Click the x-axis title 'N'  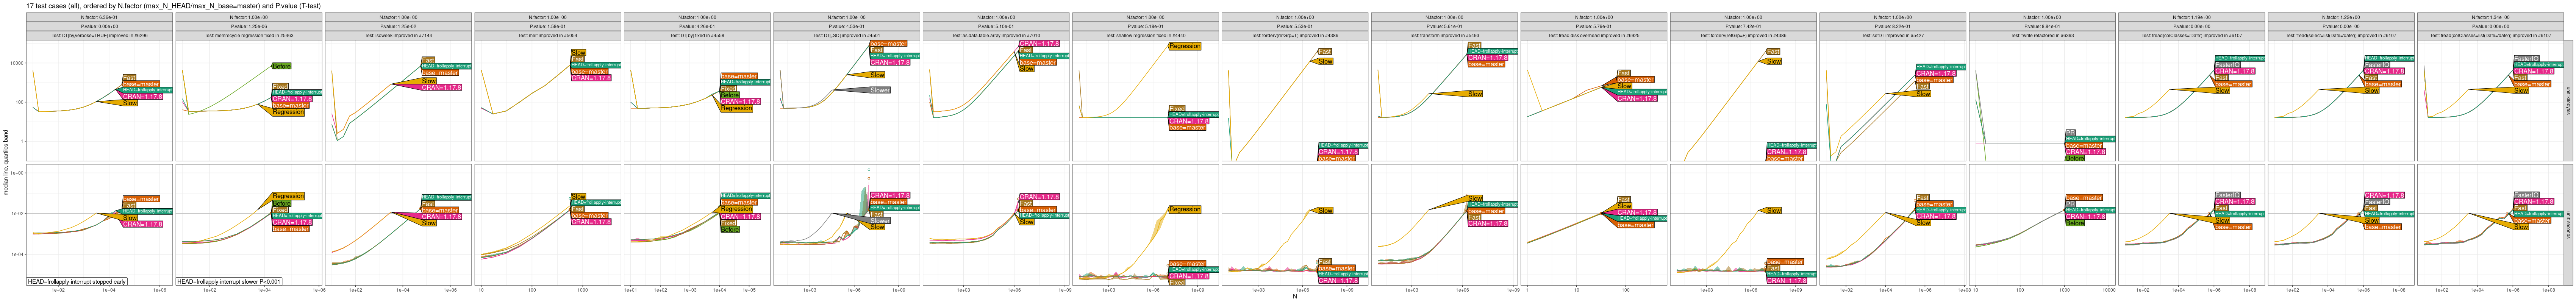pos(1294,297)
